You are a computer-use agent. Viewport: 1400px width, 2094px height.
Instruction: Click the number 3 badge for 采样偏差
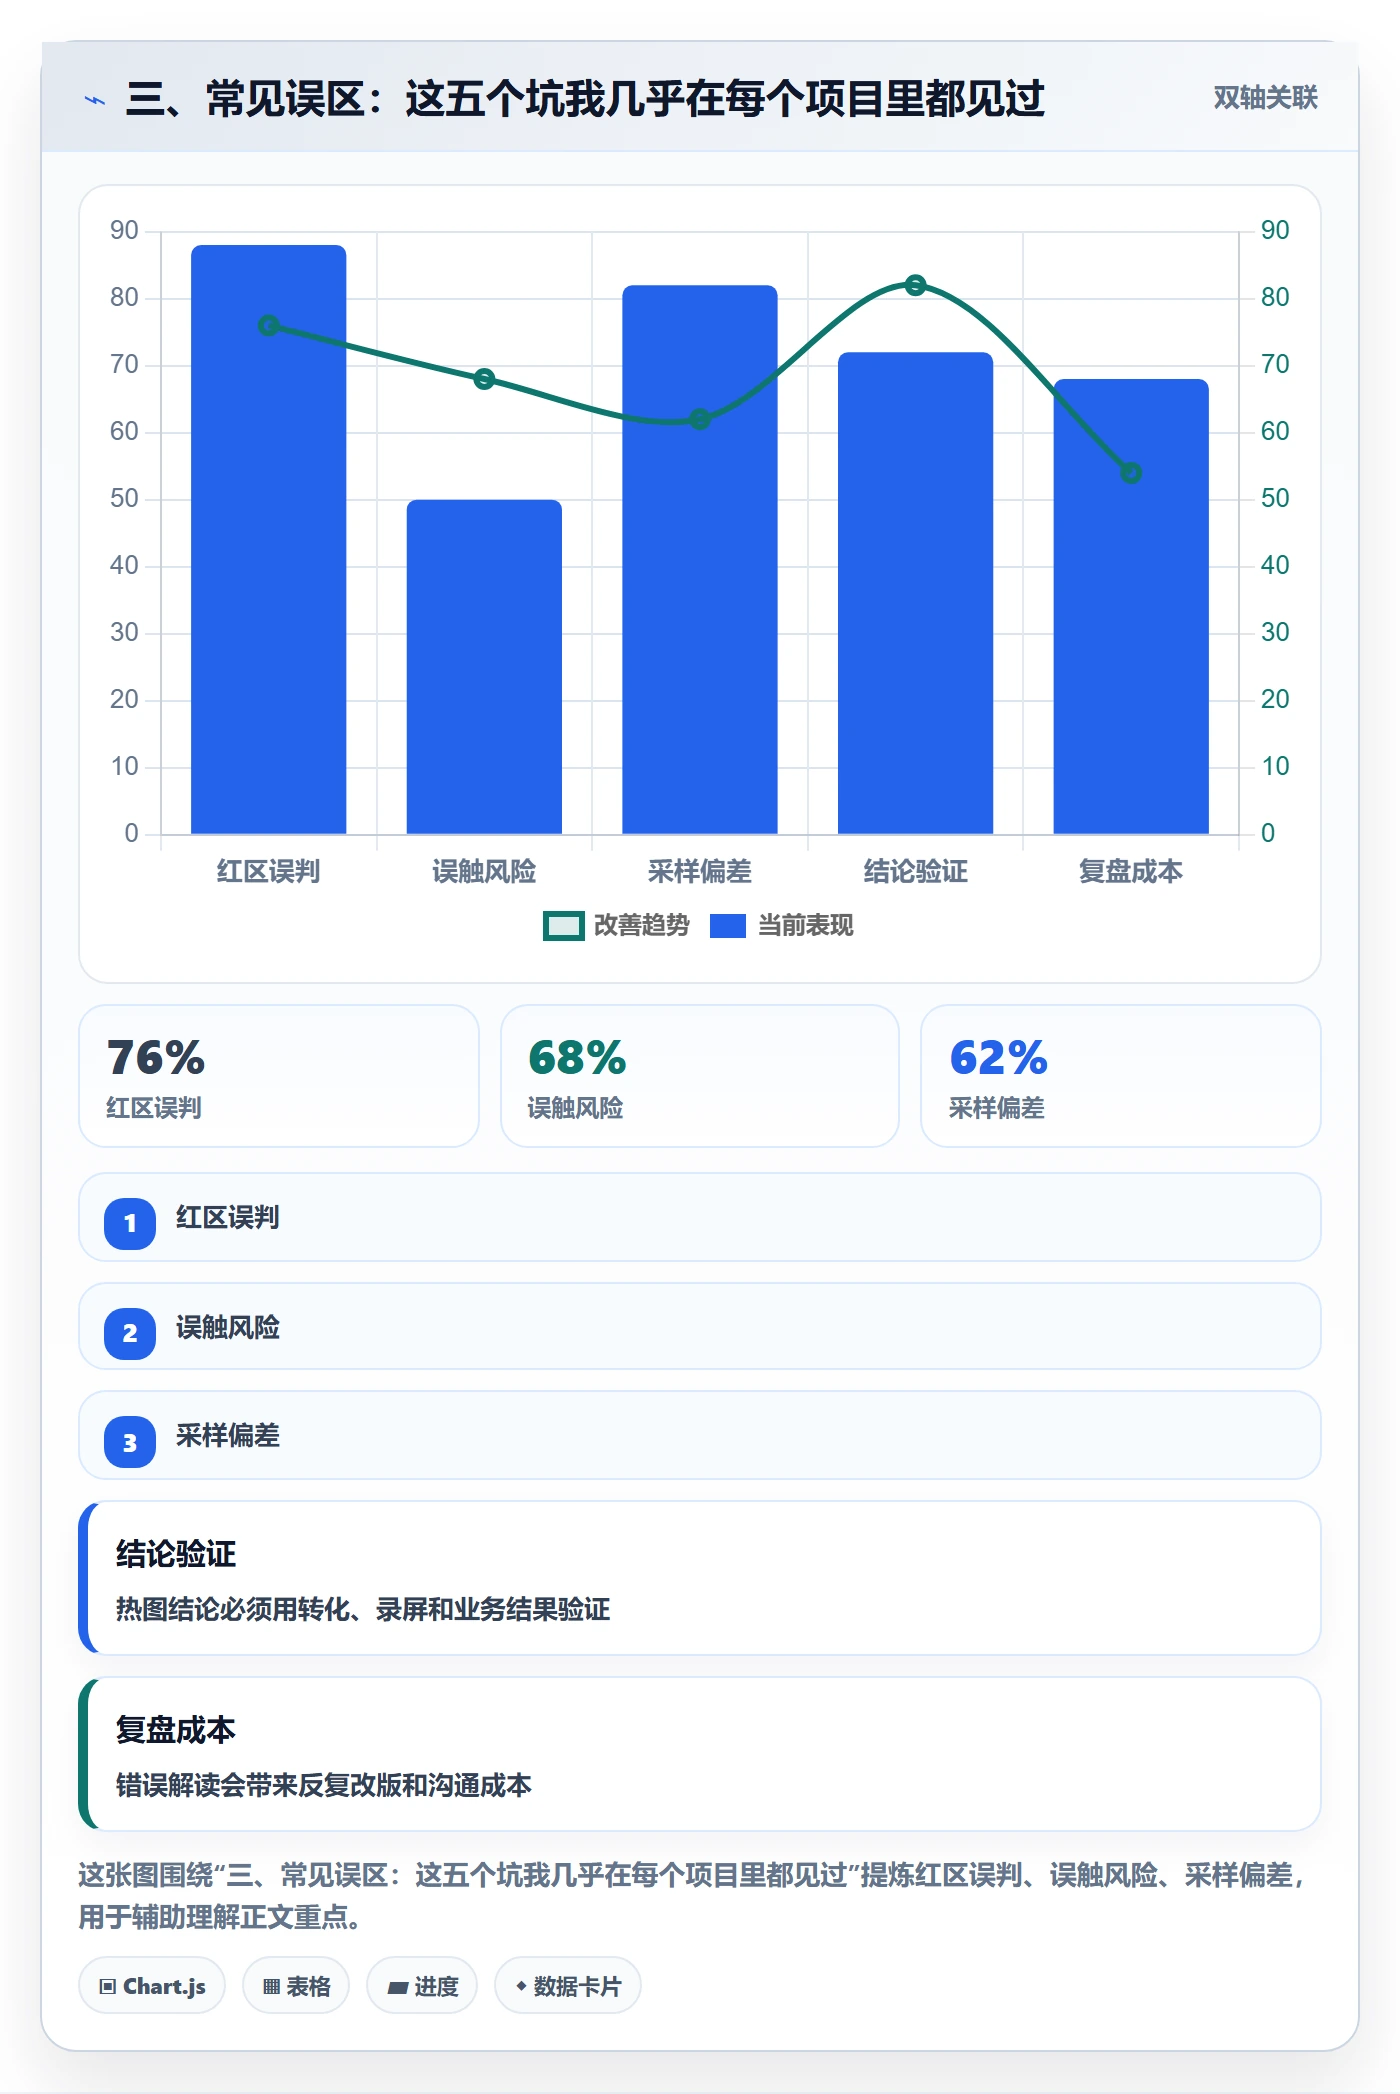tap(130, 1442)
